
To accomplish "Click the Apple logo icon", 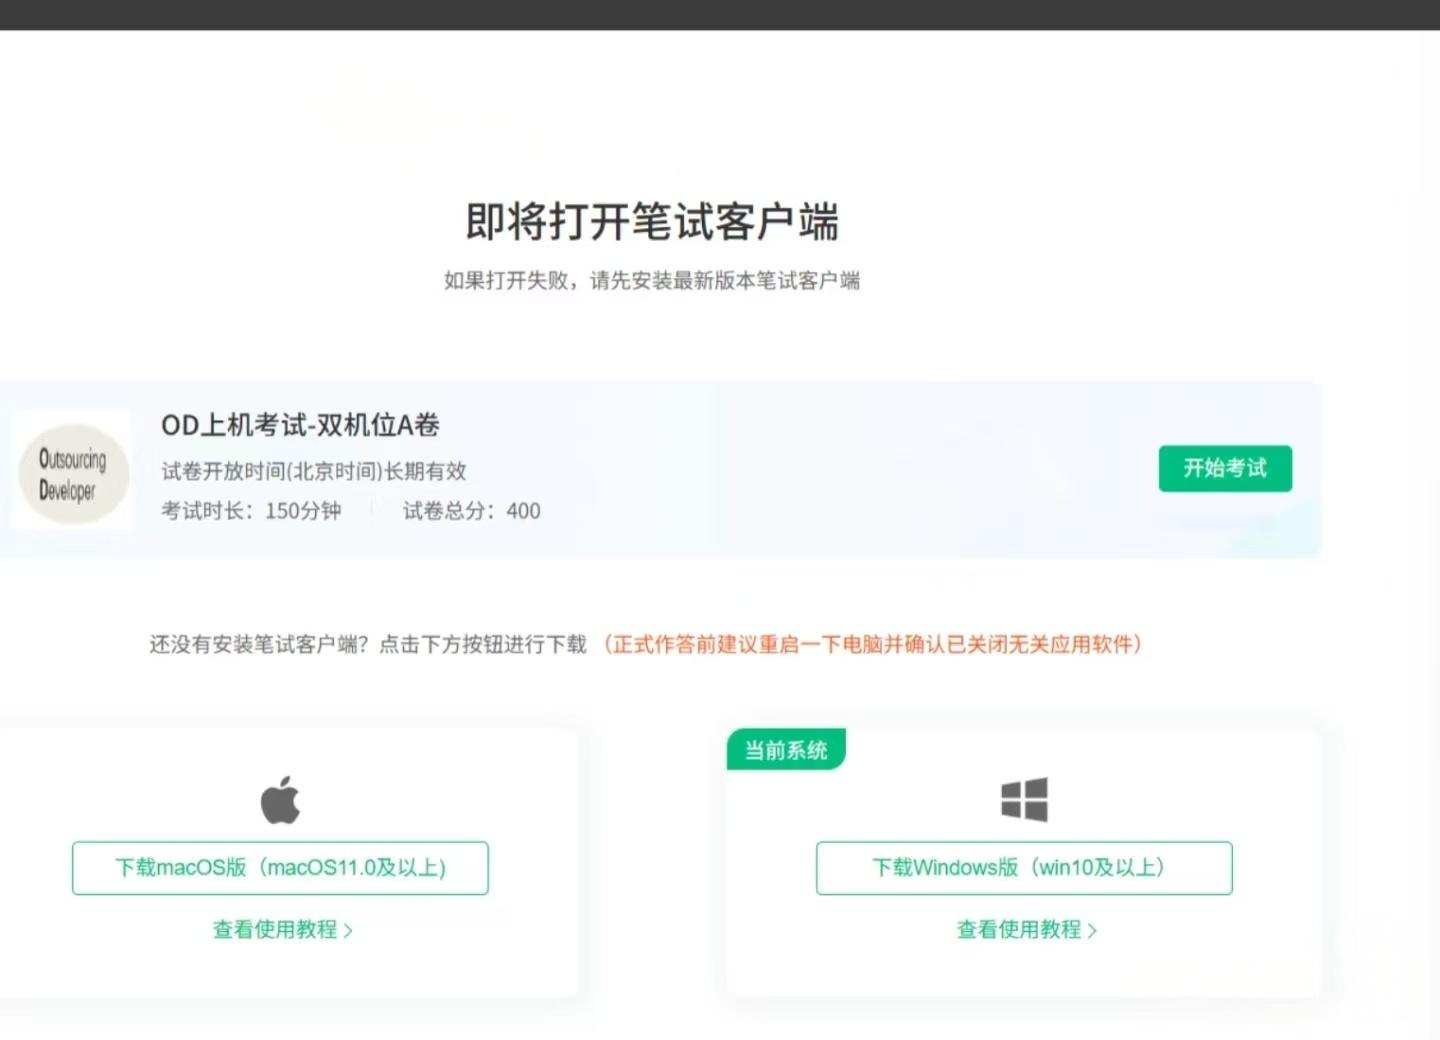I will [x=280, y=799].
